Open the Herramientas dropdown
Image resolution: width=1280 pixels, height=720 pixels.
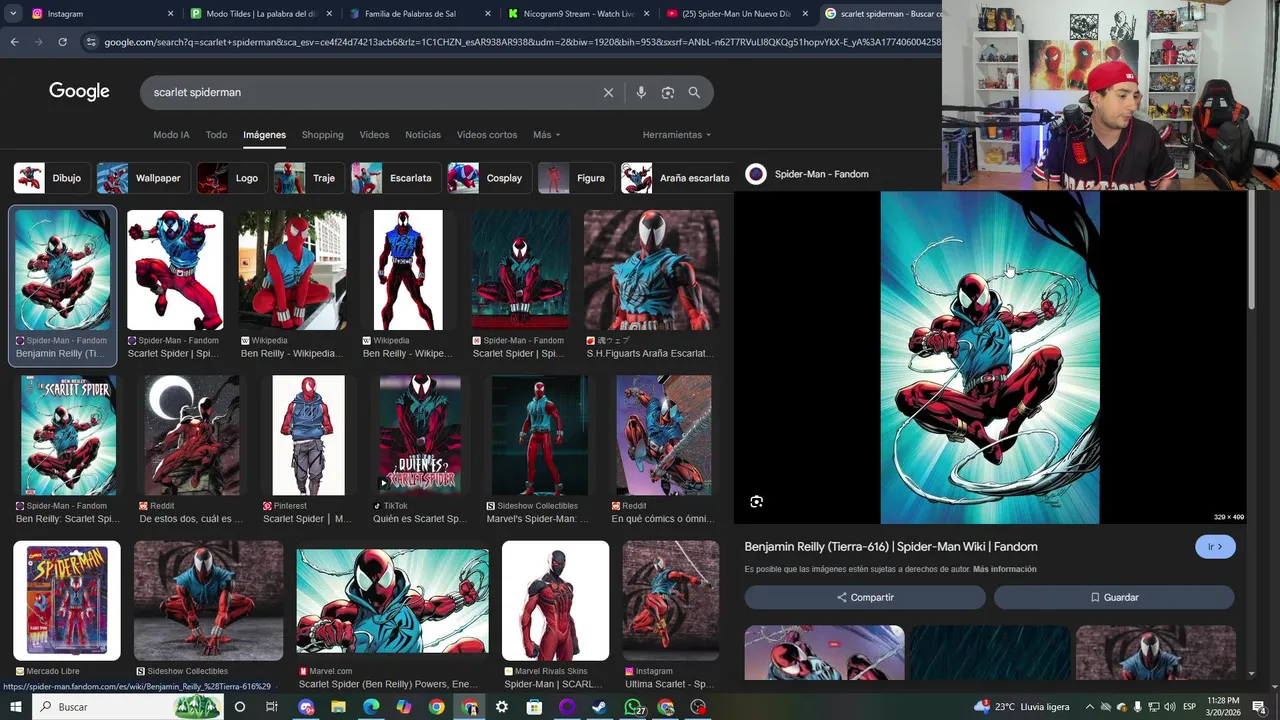pyautogui.click(x=677, y=135)
